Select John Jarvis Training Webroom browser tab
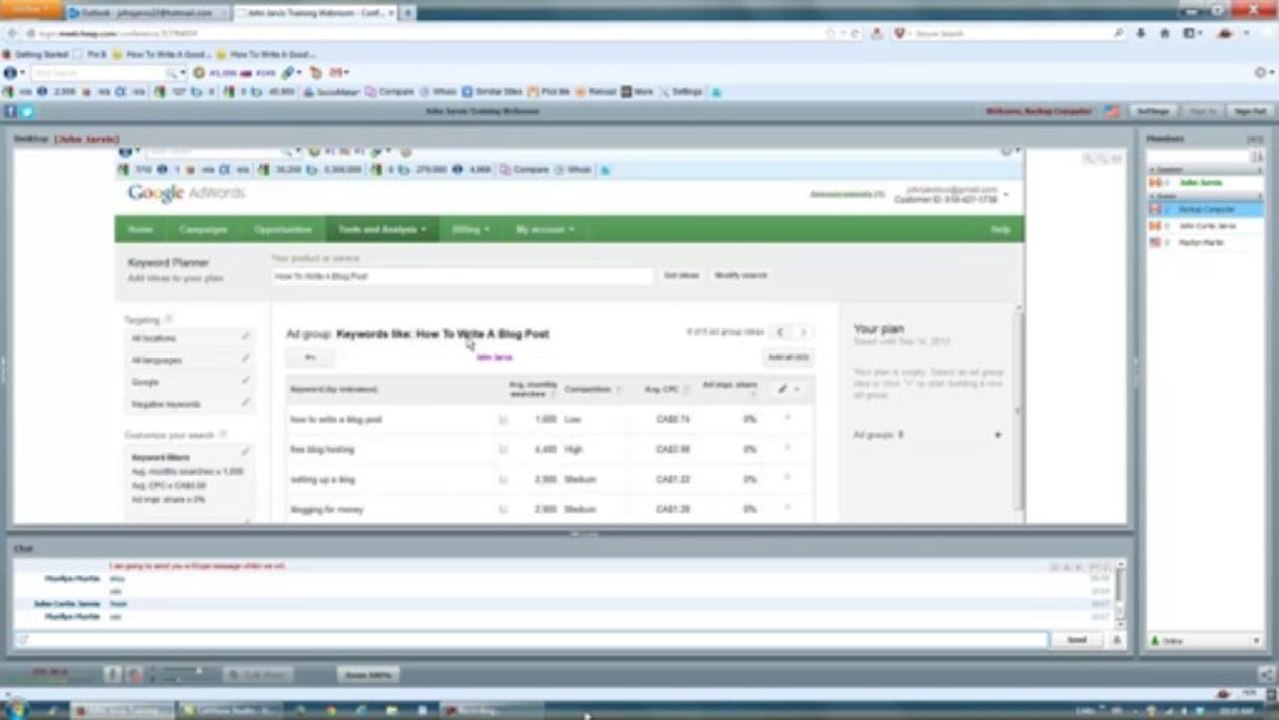Viewport: 1279px width, 720px height. 315,13
